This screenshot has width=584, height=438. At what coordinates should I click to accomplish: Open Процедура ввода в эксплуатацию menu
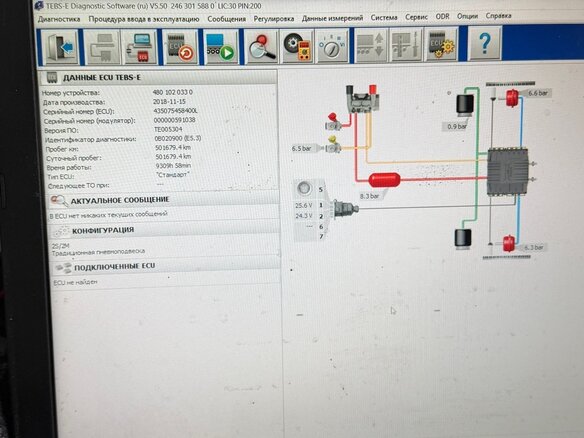coord(144,19)
